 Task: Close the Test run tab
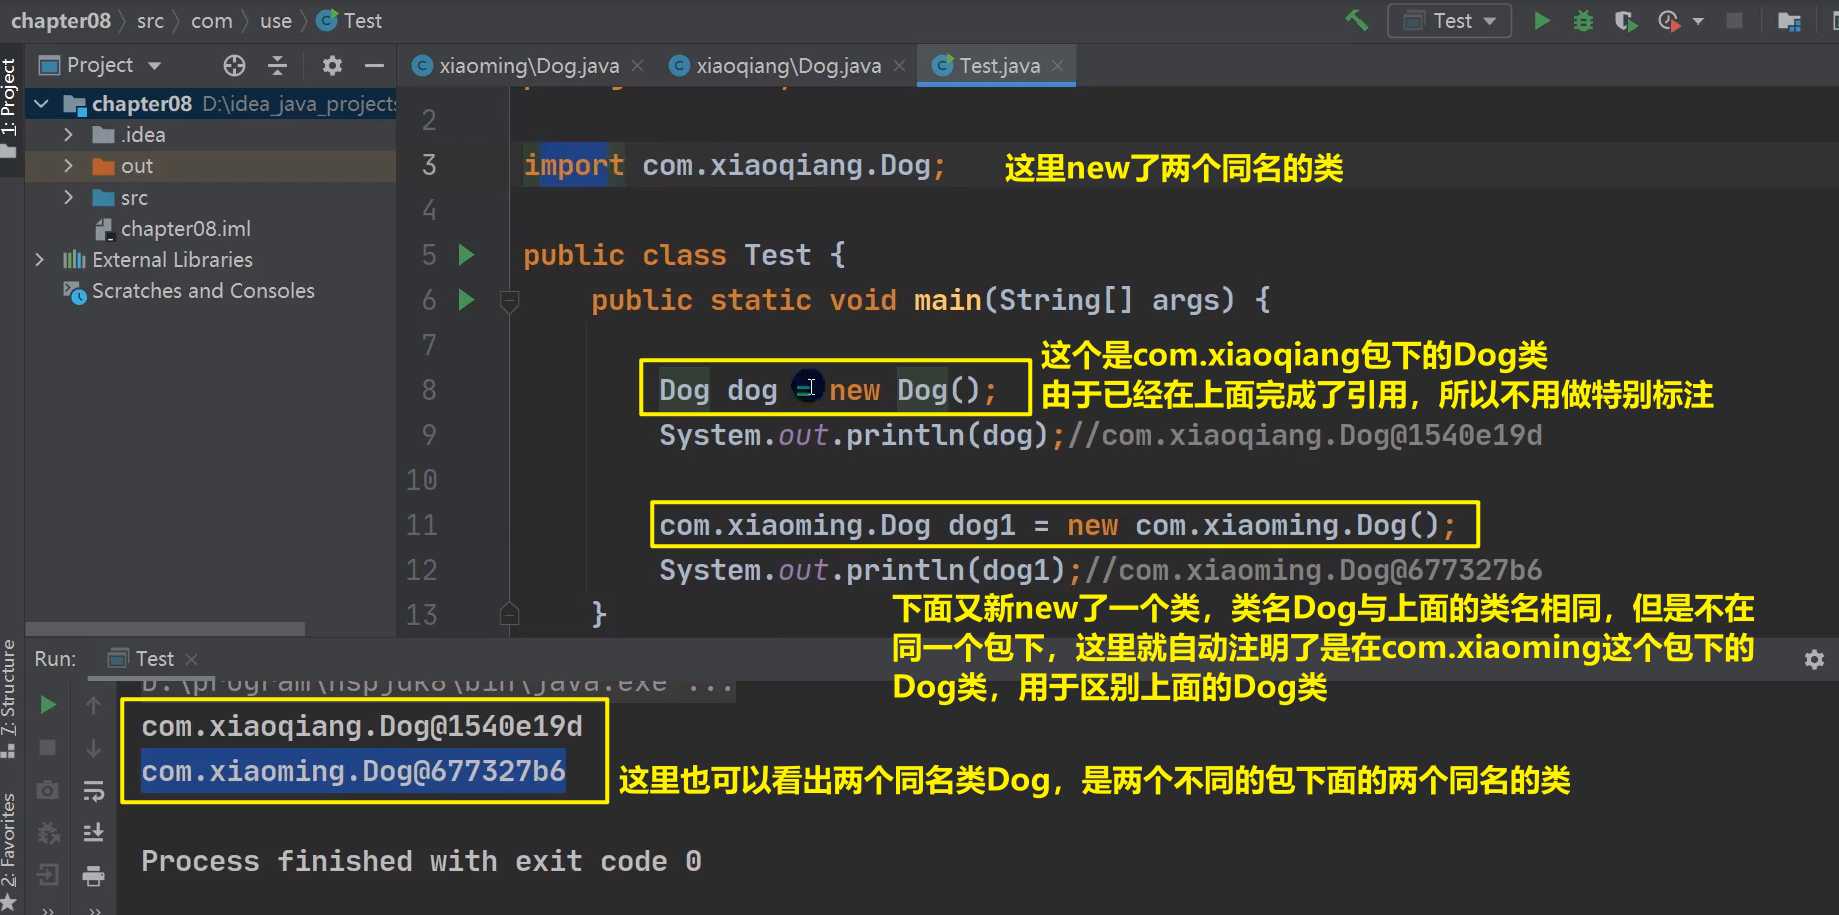(x=192, y=659)
